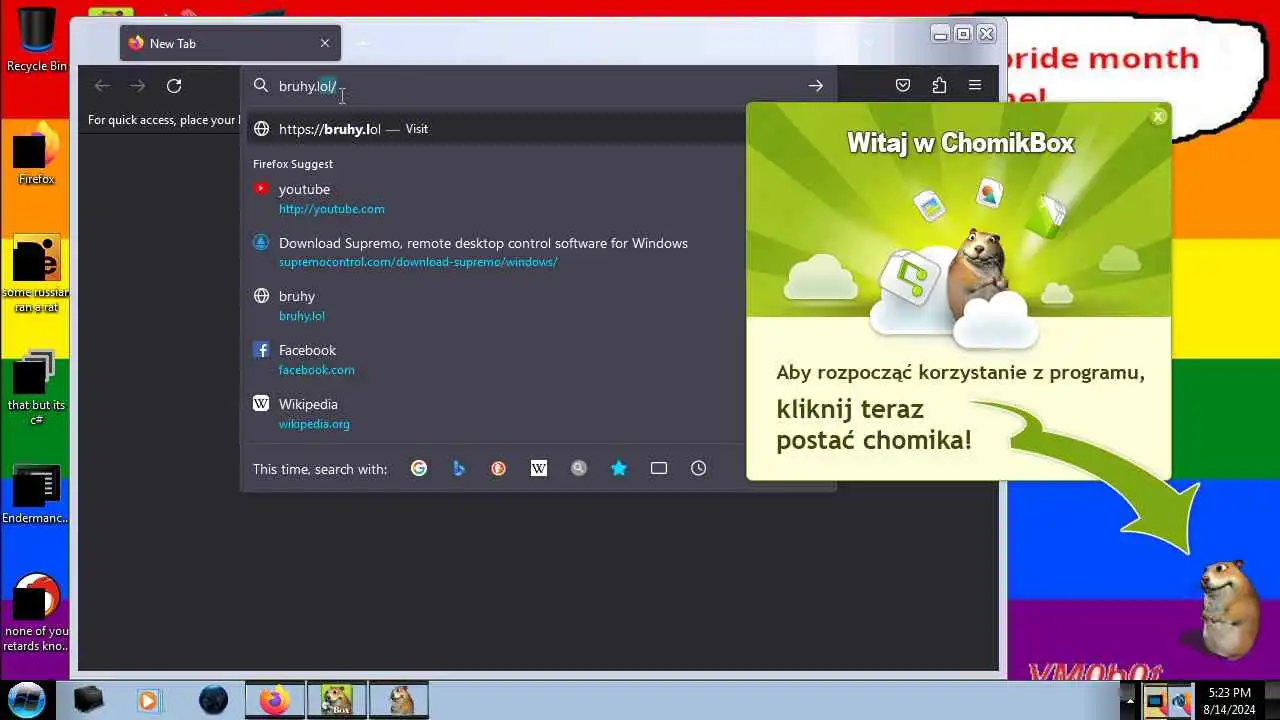
Task: Open the 'that but its c#' desktop icon
Action: pyautogui.click(x=36, y=387)
